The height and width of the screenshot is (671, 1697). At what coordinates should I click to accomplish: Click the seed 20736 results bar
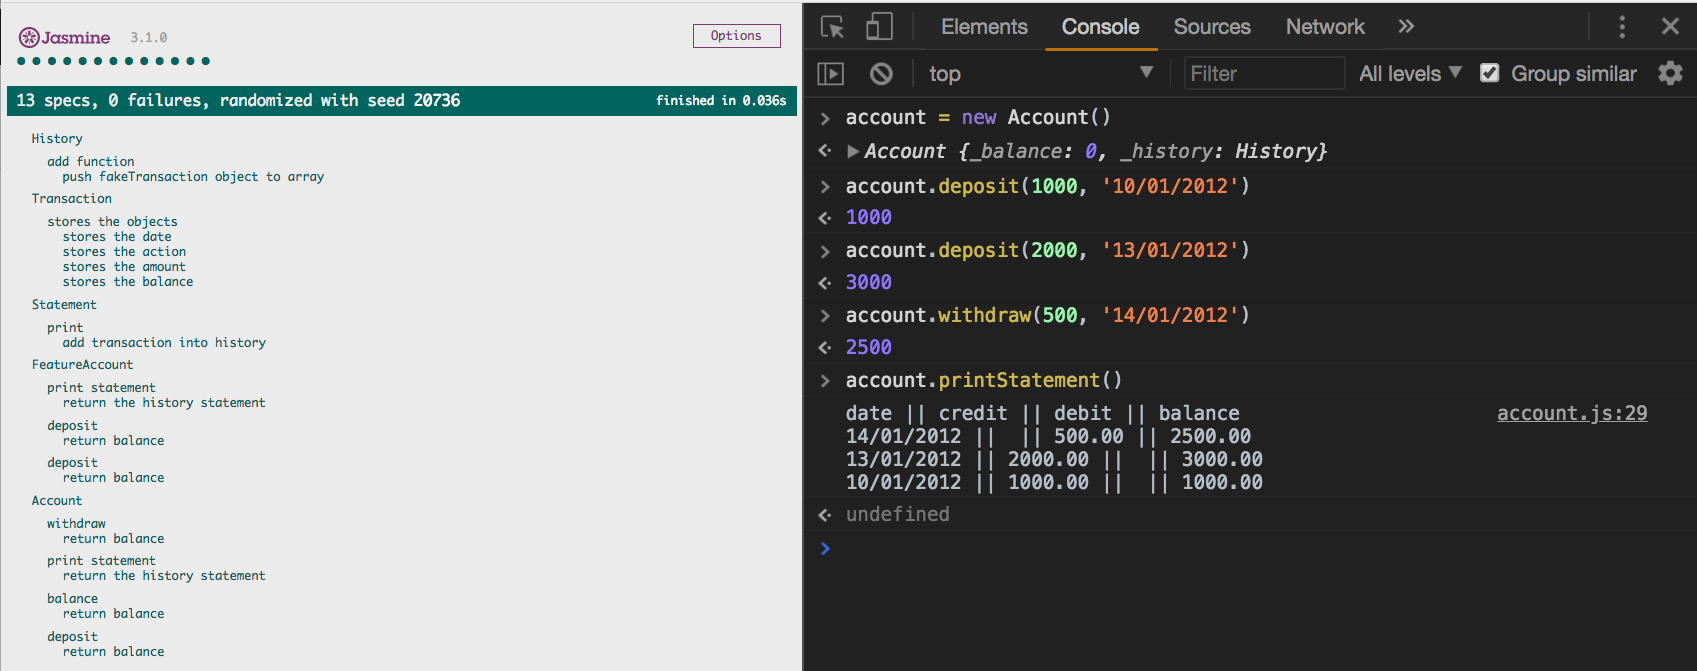pos(402,101)
